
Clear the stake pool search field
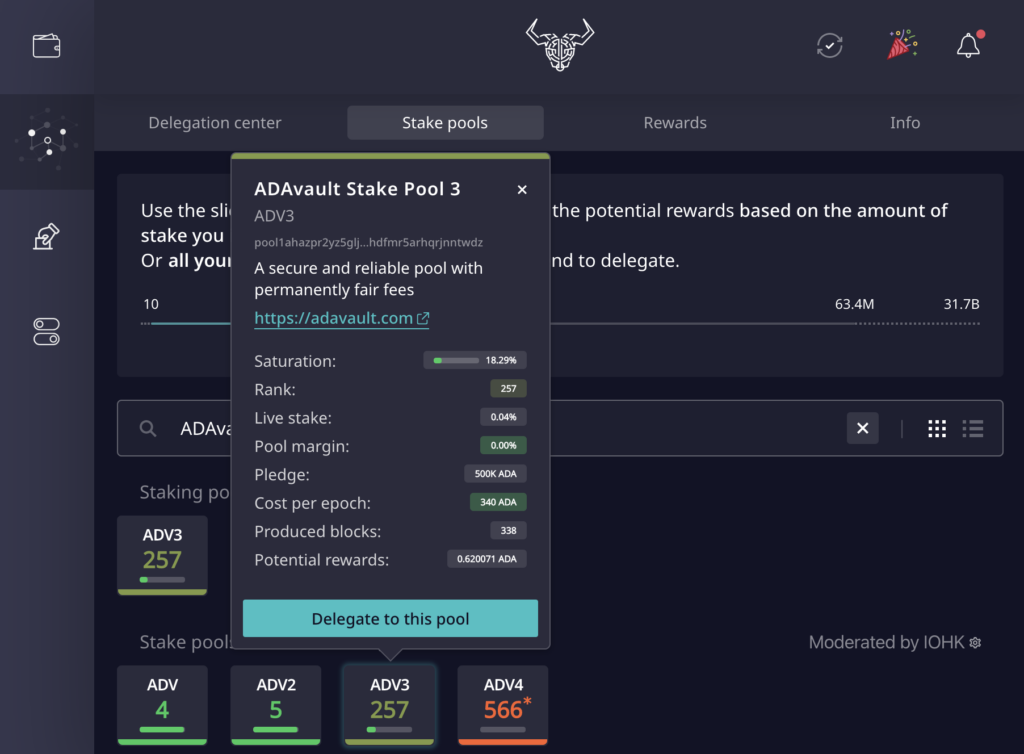point(863,428)
